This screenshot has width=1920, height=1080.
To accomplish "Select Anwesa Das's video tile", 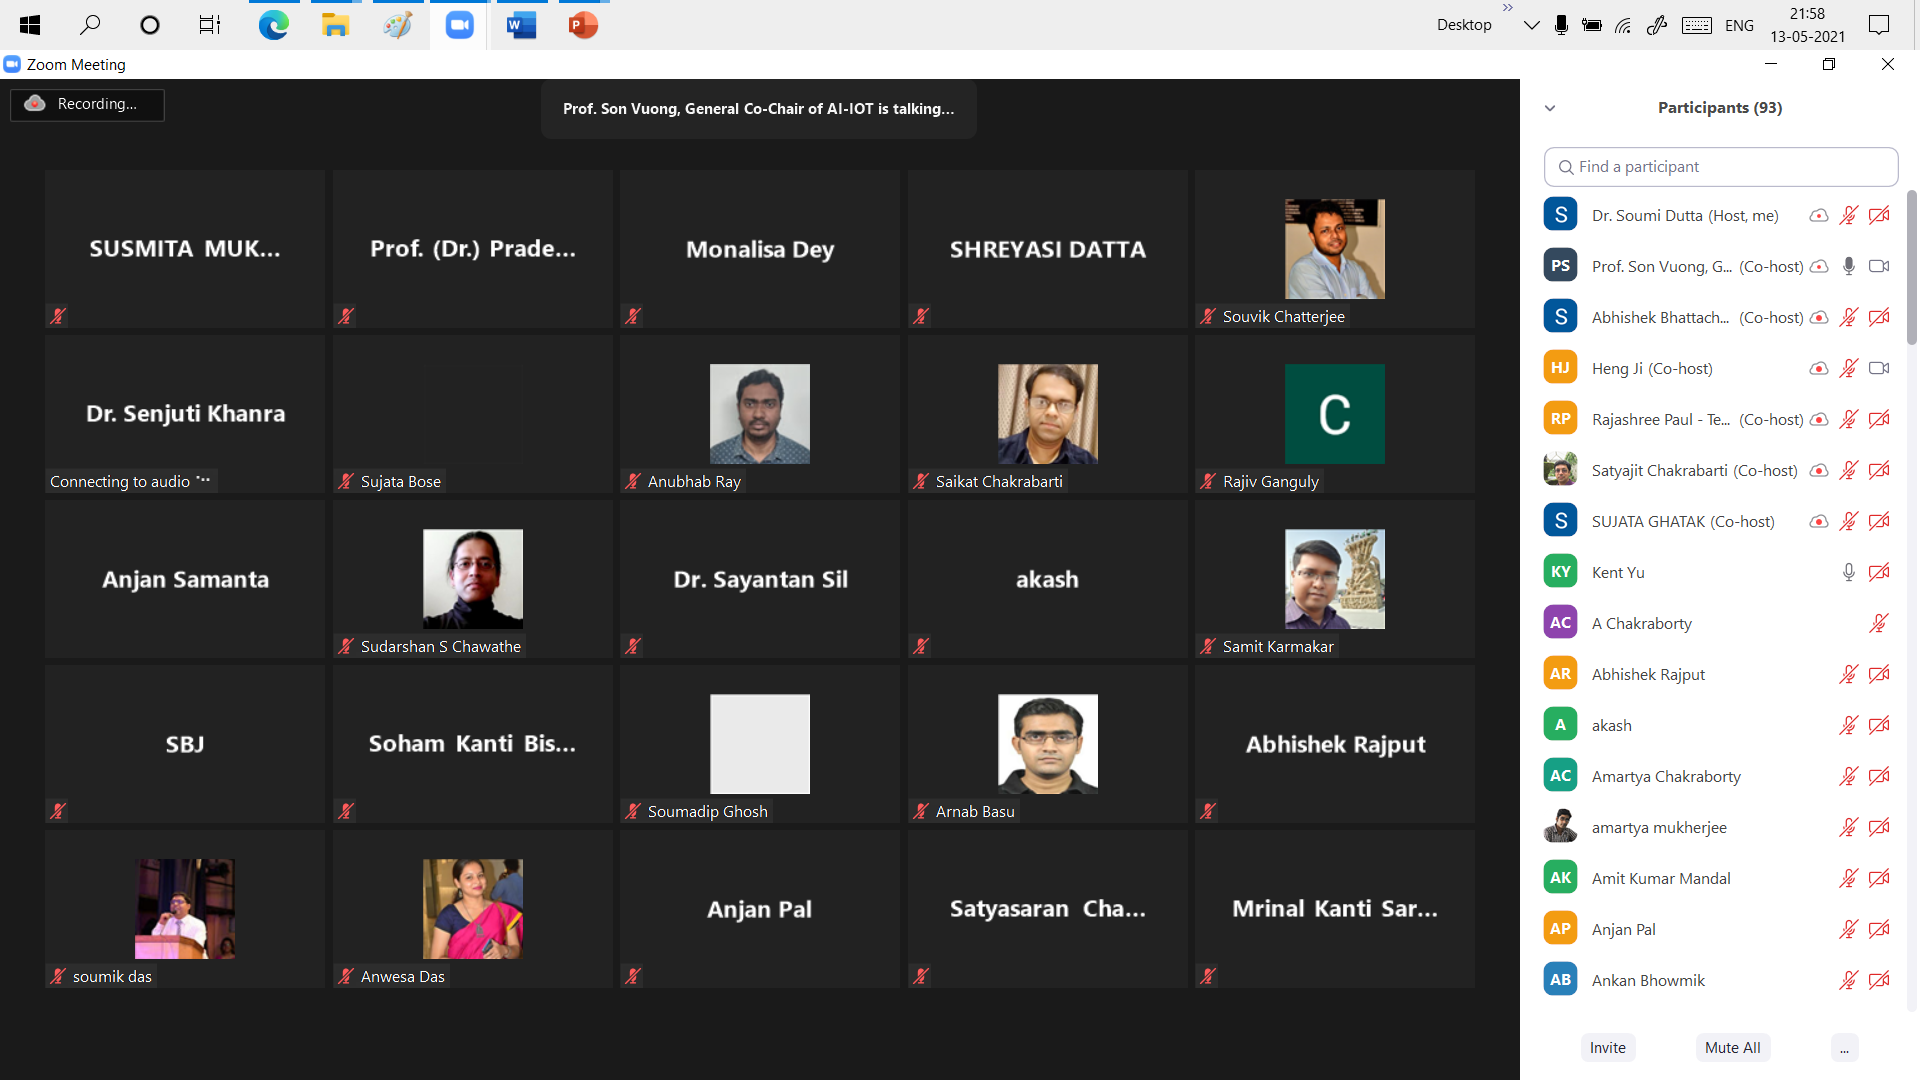I will coord(473,909).
